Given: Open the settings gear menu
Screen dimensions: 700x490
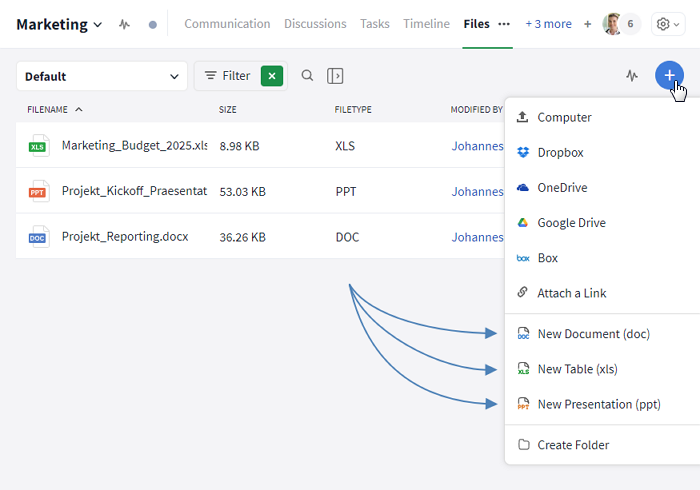Looking at the screenshot, I should pyautogui.click(x=668, y=24).
